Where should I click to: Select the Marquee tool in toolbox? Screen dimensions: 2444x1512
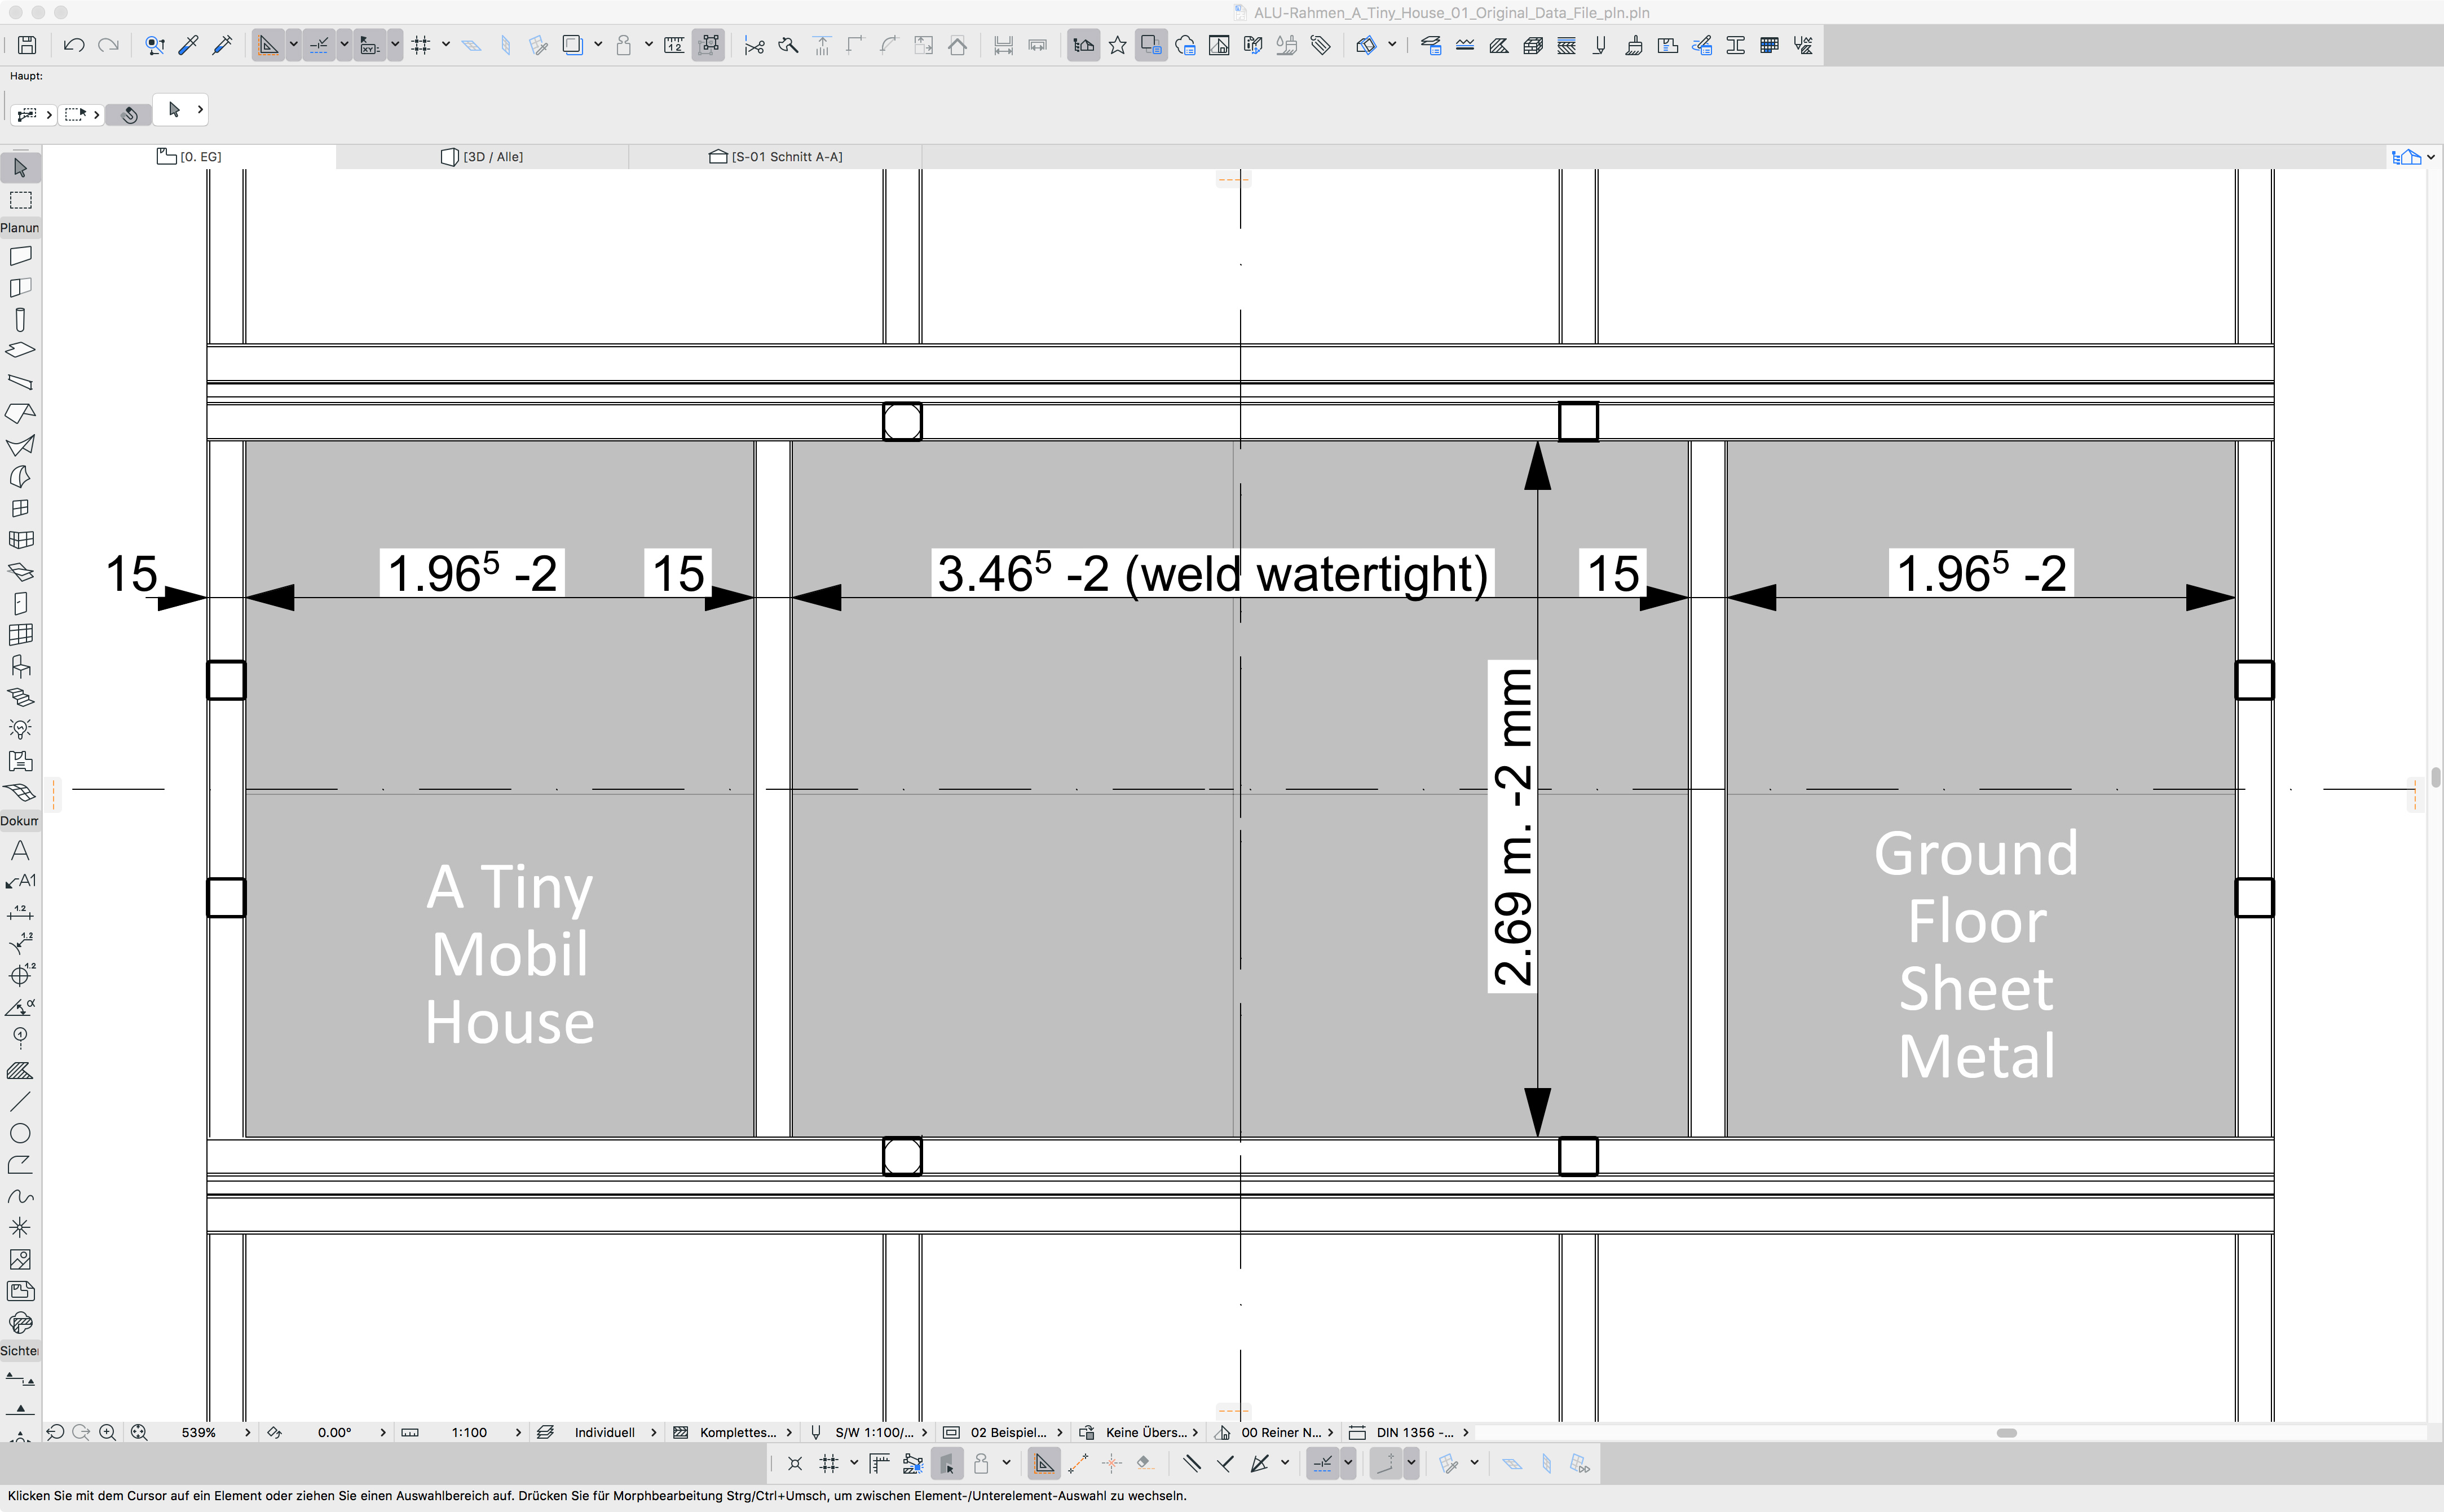tap(20, 200)
